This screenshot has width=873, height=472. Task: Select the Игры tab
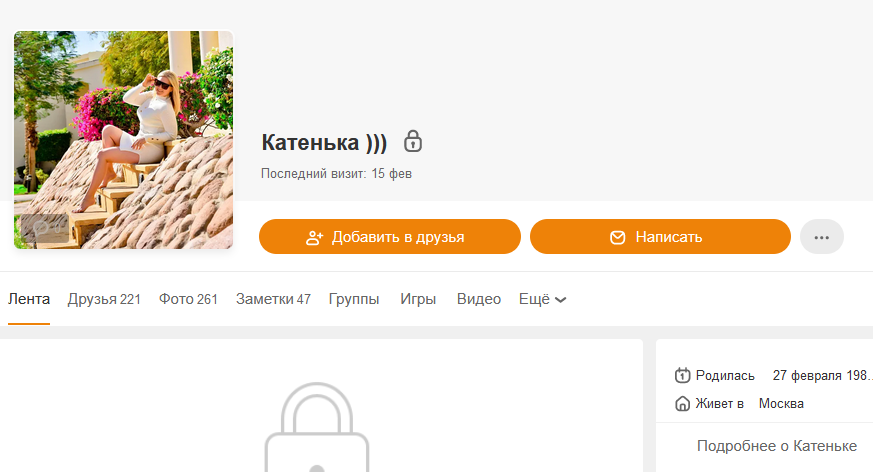pyautogui.click(x=418, y=299)
